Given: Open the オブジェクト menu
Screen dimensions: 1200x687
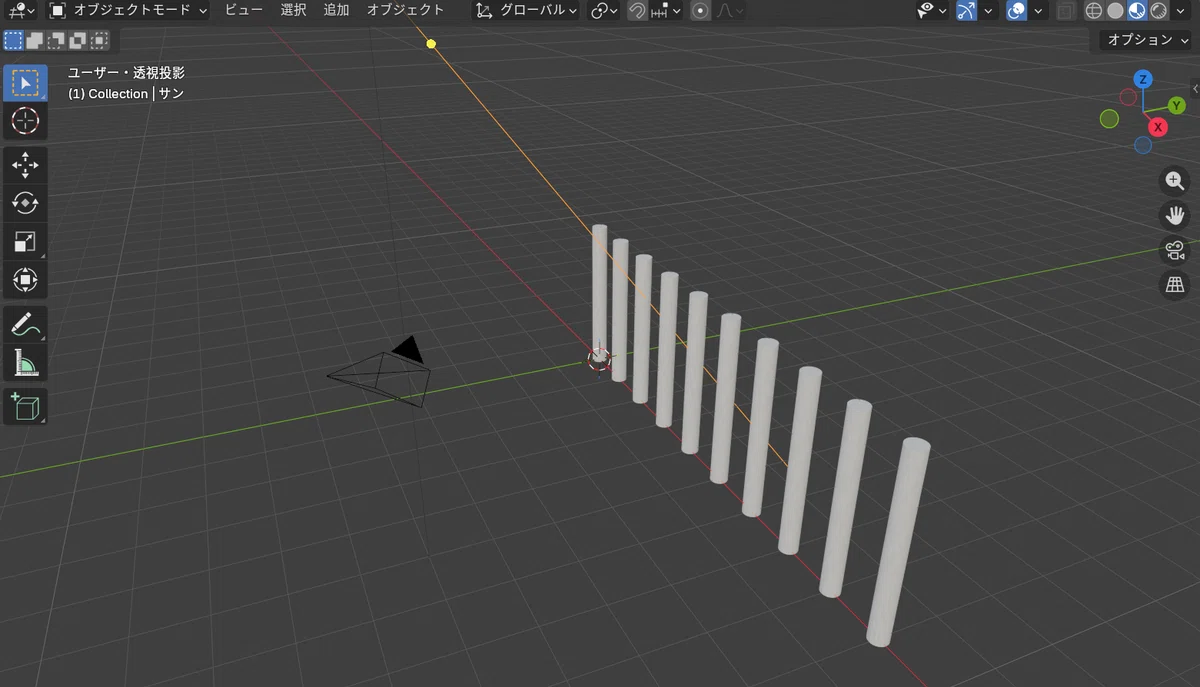Looking at the screenshot, I should (x=405, y=10).
